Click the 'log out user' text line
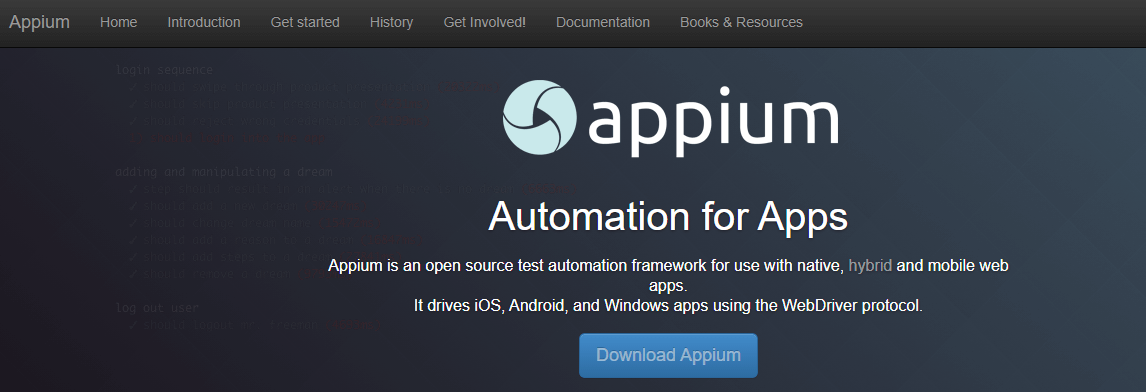 157,308
